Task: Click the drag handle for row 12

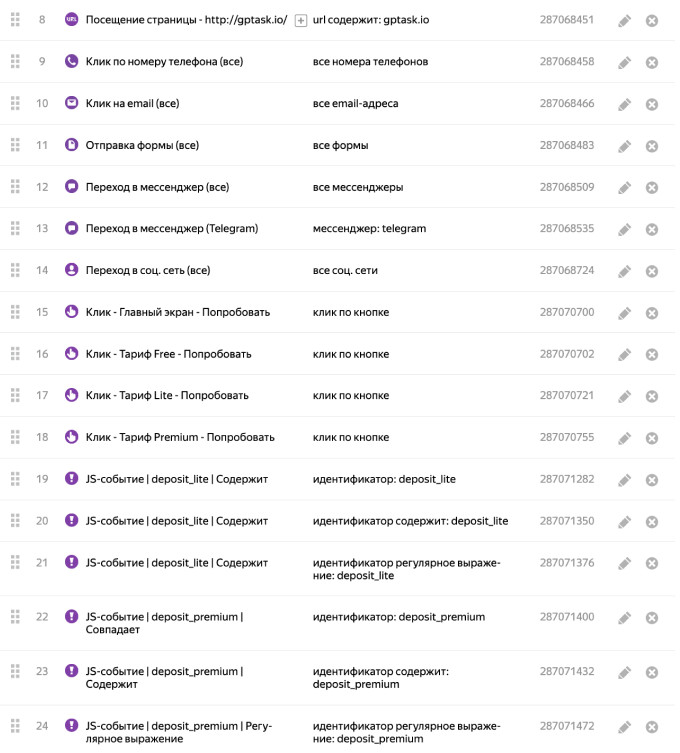Action: 15,187
